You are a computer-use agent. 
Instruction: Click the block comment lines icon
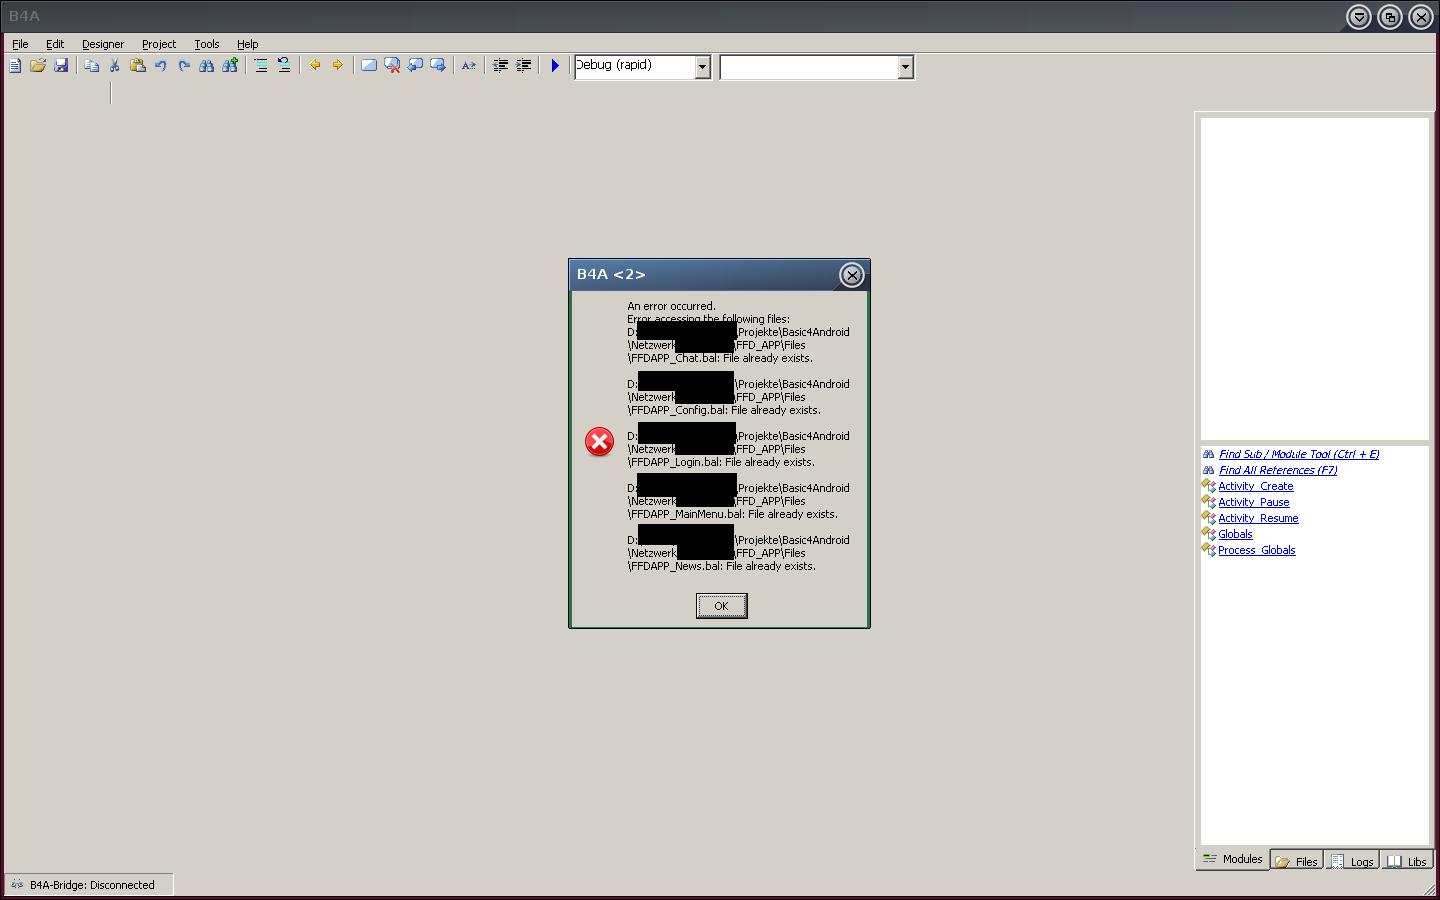coord(261,65)
